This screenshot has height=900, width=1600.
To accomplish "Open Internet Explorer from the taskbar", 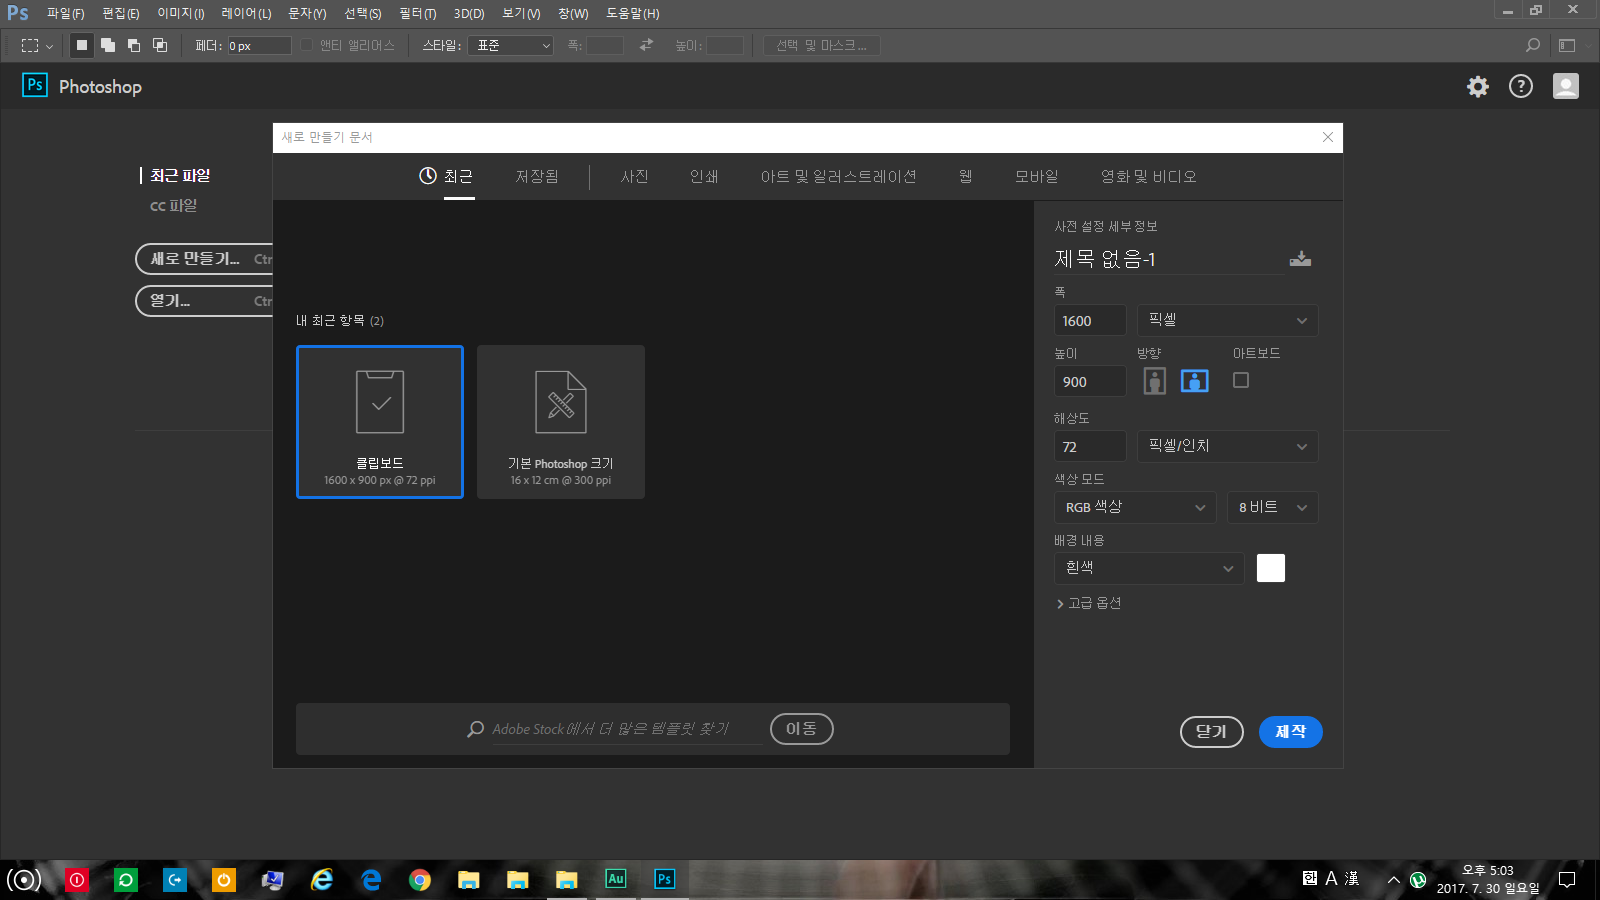I will coord(322,880).
